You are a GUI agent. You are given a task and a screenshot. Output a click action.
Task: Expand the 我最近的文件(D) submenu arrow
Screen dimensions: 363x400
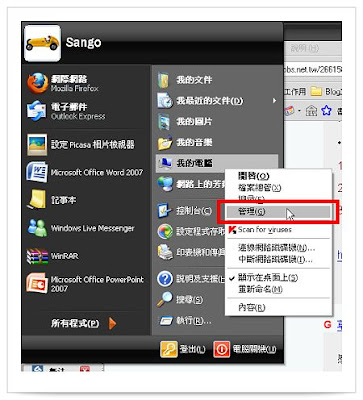(274, 100)
